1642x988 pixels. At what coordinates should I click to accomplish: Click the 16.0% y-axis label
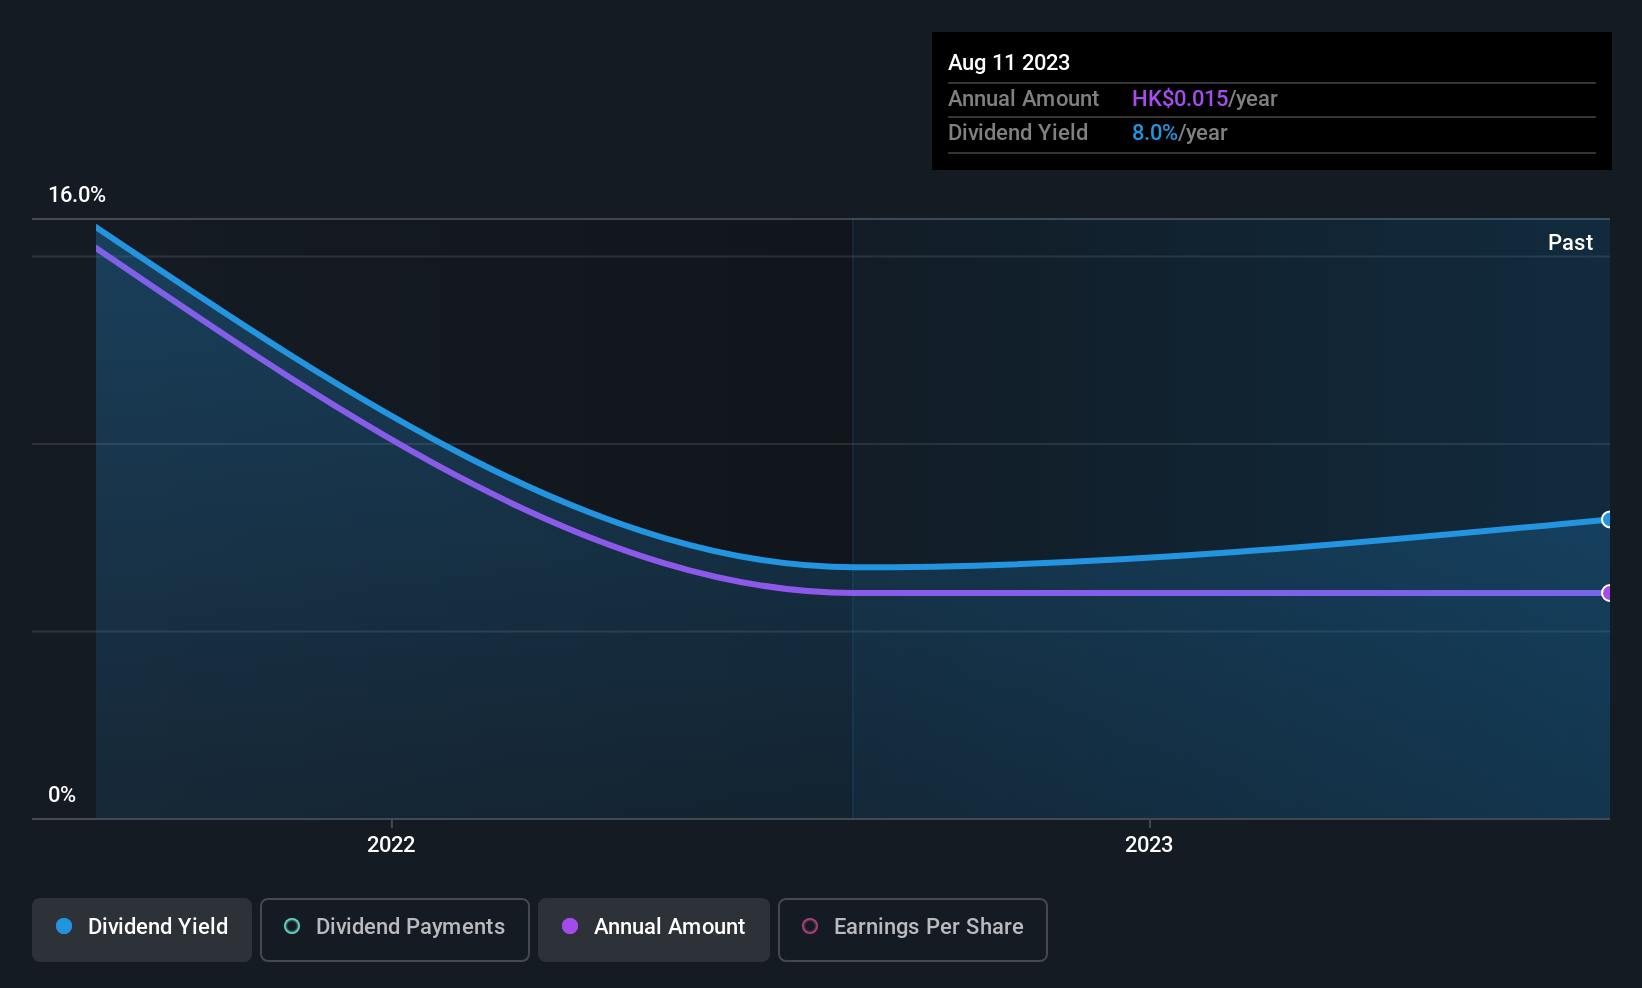[77, 195]
